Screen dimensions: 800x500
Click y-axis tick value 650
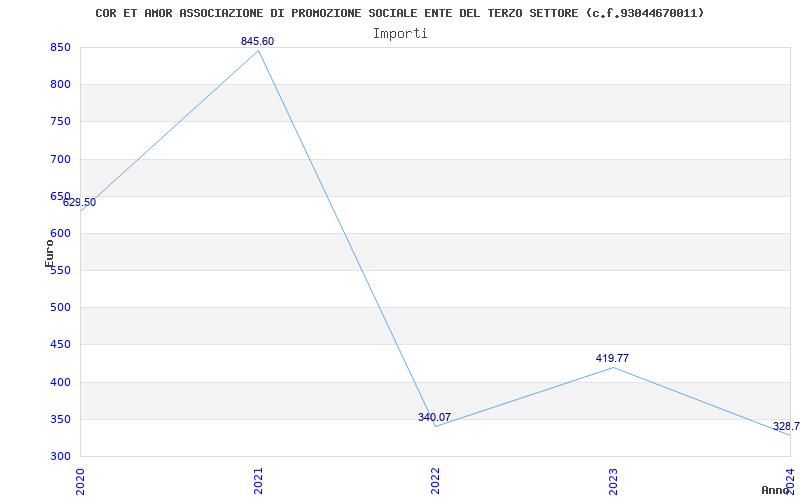pyautogui.click(x=60, y=196)
